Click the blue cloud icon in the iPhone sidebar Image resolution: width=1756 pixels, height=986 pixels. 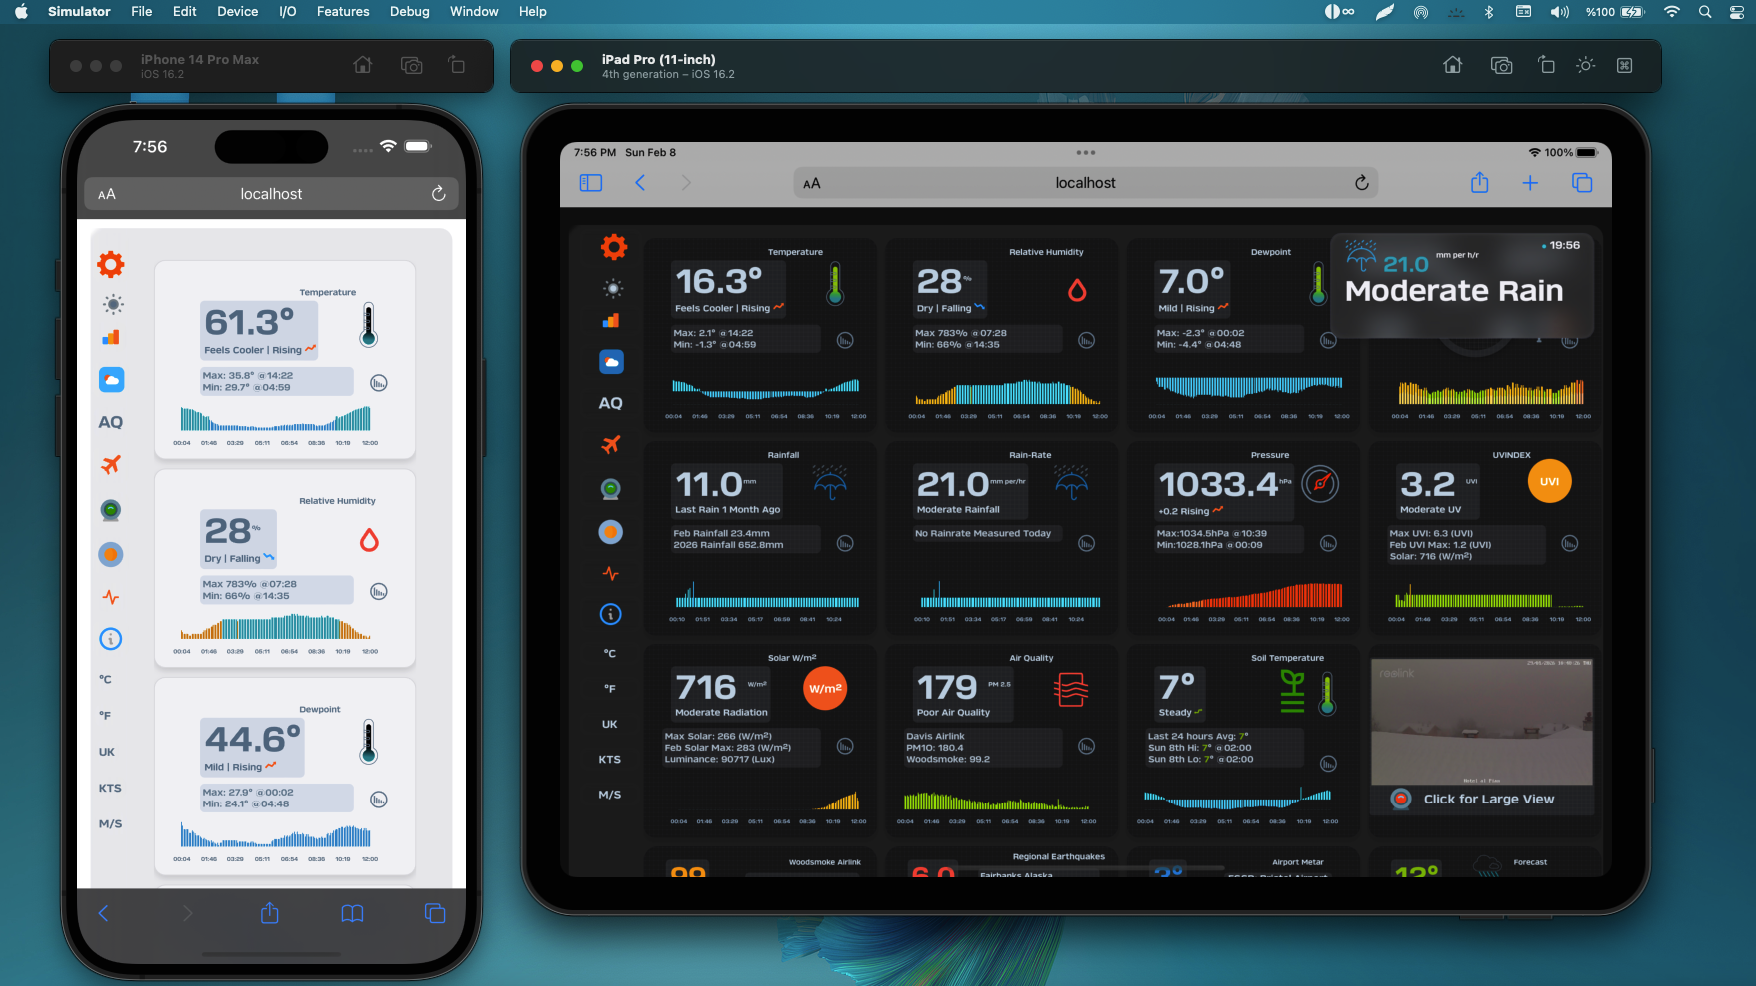(x=111, y=380)
